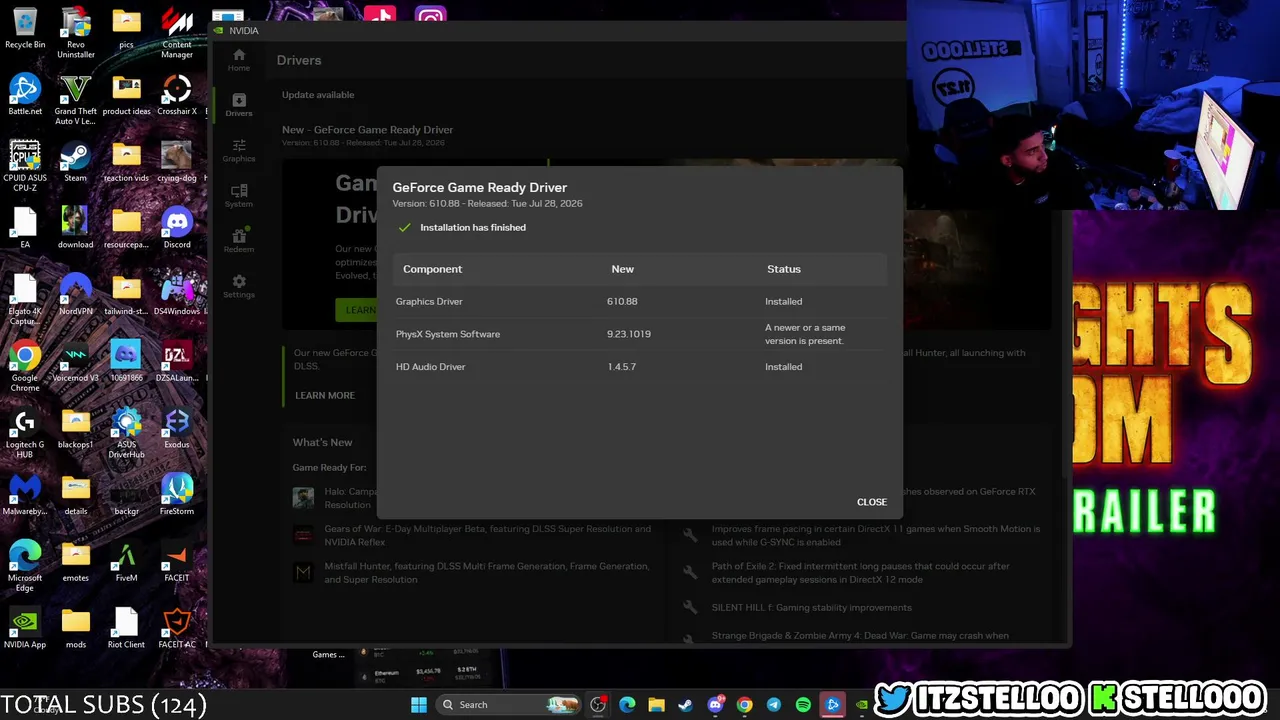
Task: Open Telegram from taskbar
Action: tap(773, 705)
